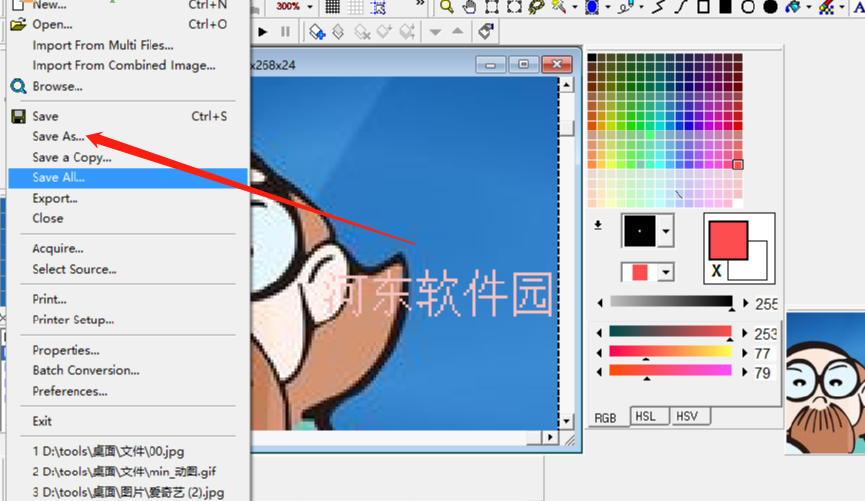Select the lasso selection tool
This screenshot has height=501, width=865.
[x=536, y=7]
